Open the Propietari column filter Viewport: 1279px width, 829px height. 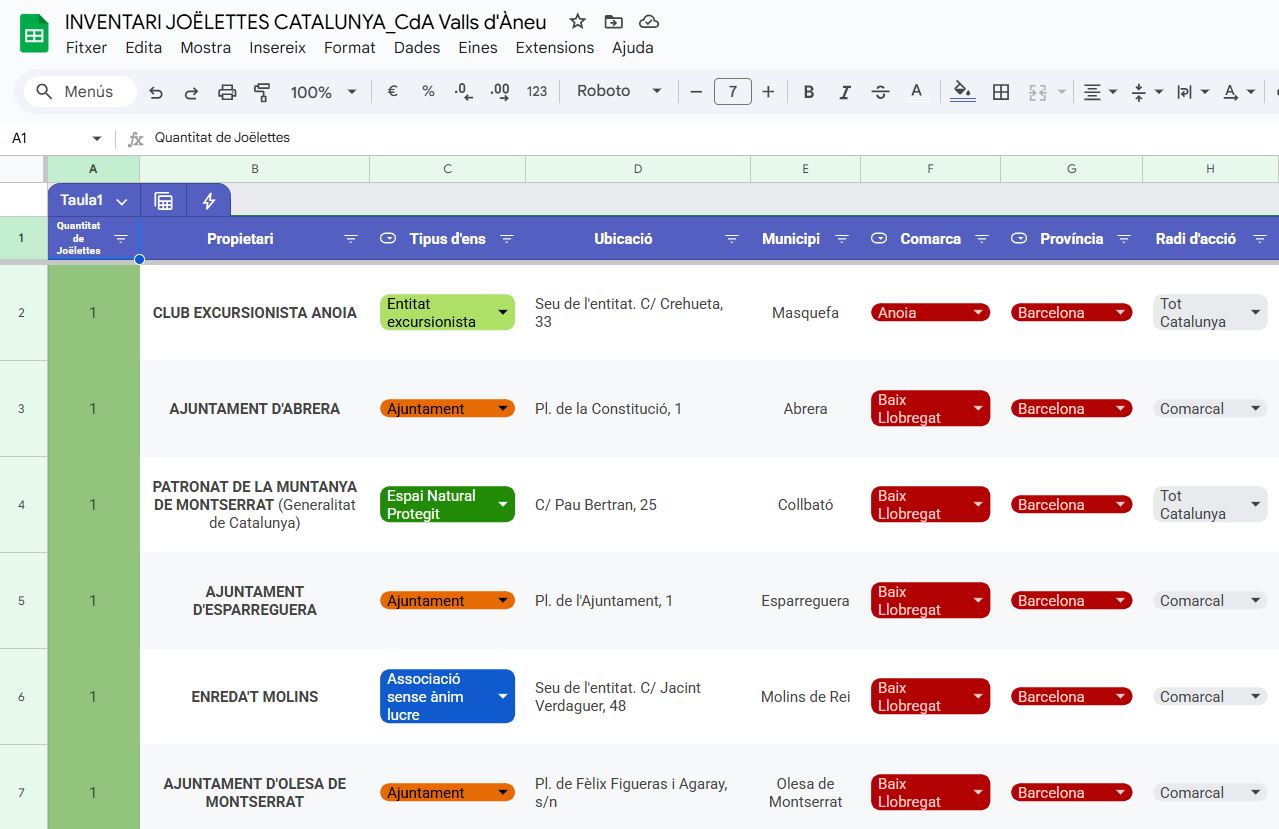tap(351, 239)
